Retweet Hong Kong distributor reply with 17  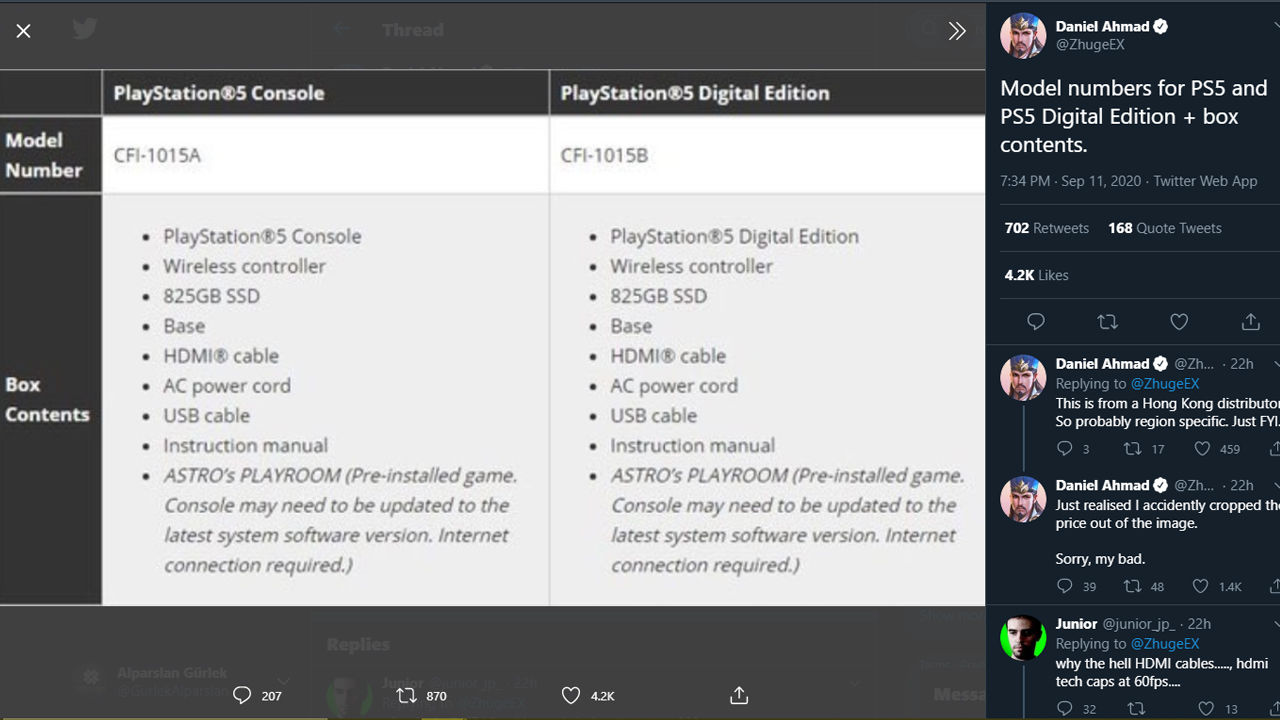[1133, 449]
